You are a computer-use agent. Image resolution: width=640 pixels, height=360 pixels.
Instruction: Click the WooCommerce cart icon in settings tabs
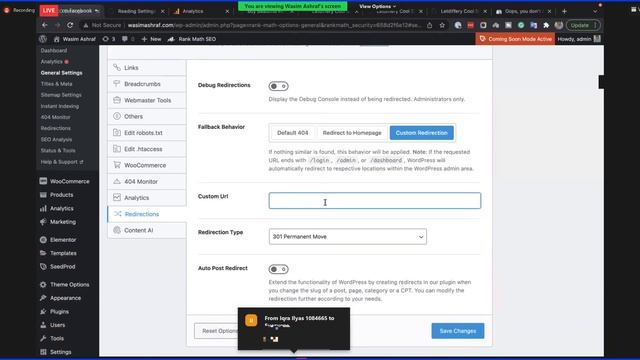[117, 165]
